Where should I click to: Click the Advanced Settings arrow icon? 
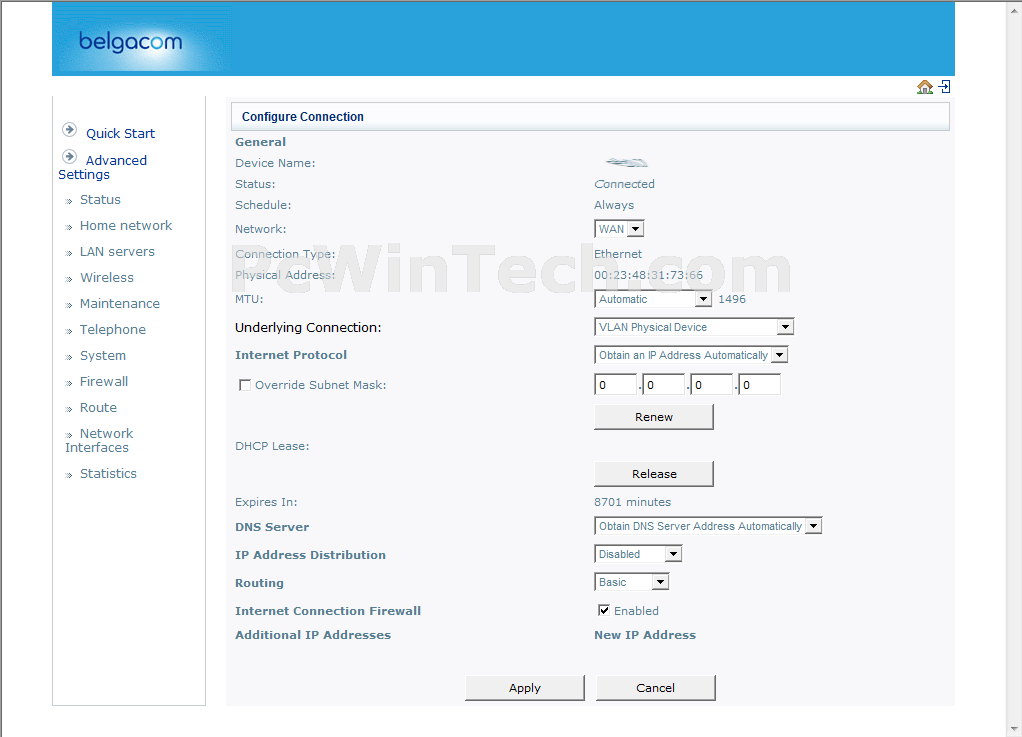[x=69, y=156]
